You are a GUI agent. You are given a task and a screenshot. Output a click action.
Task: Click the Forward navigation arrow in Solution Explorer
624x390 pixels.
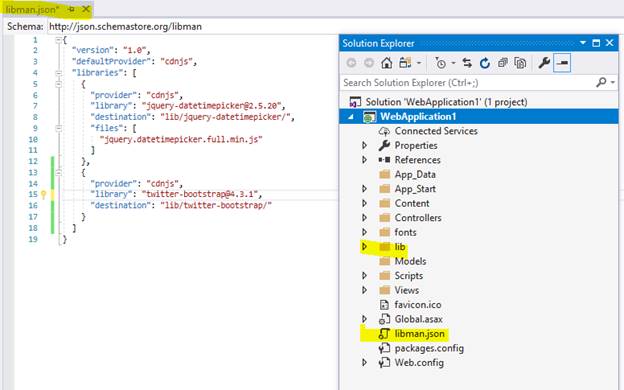point(369,63)
